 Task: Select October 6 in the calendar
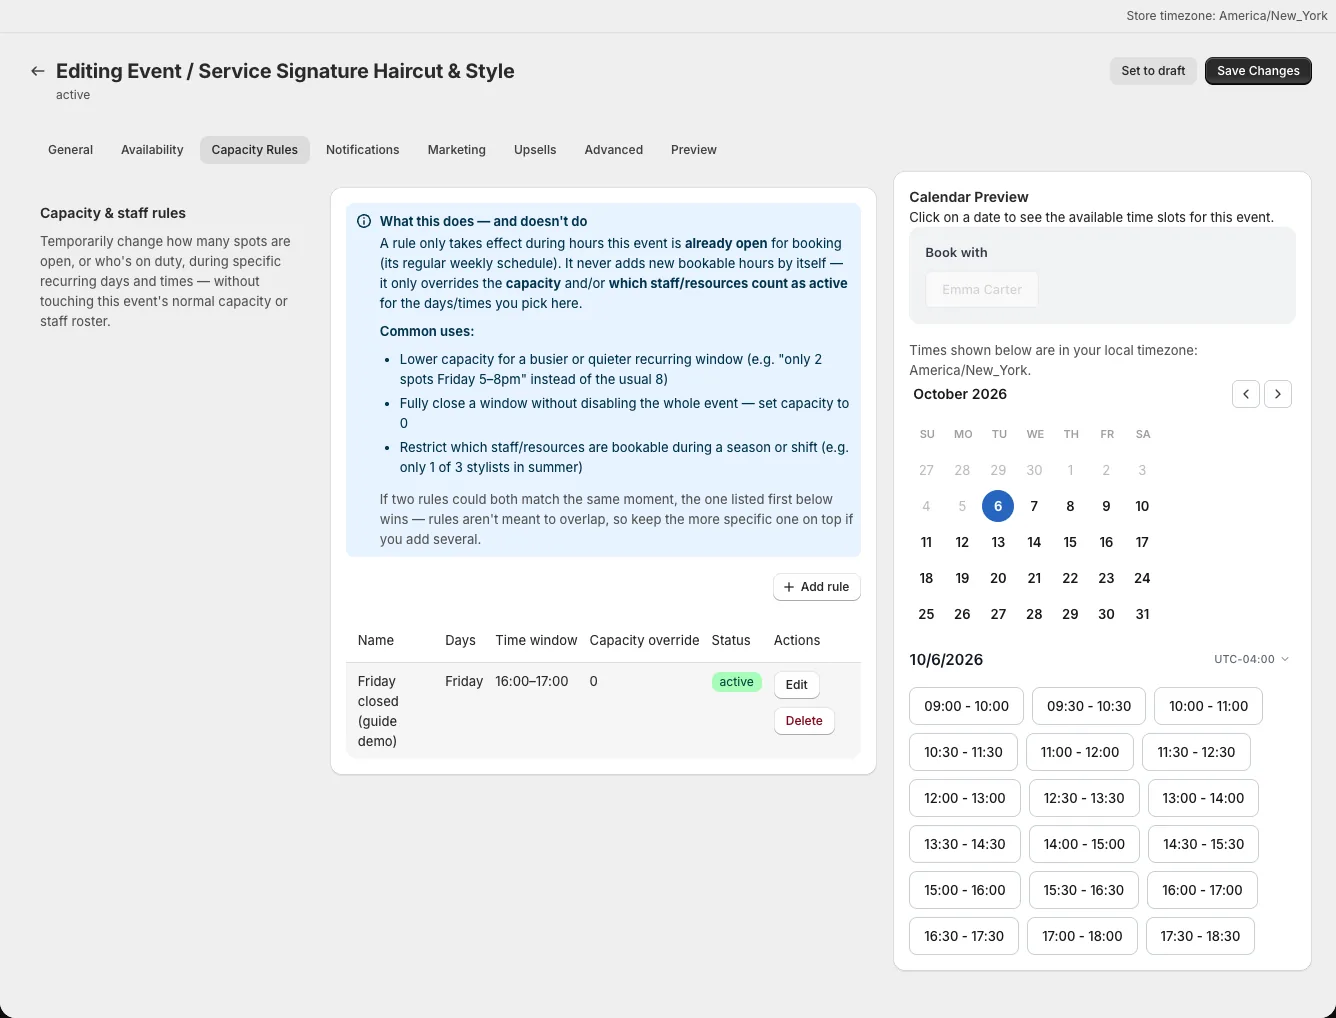click(x=998, y=506)
